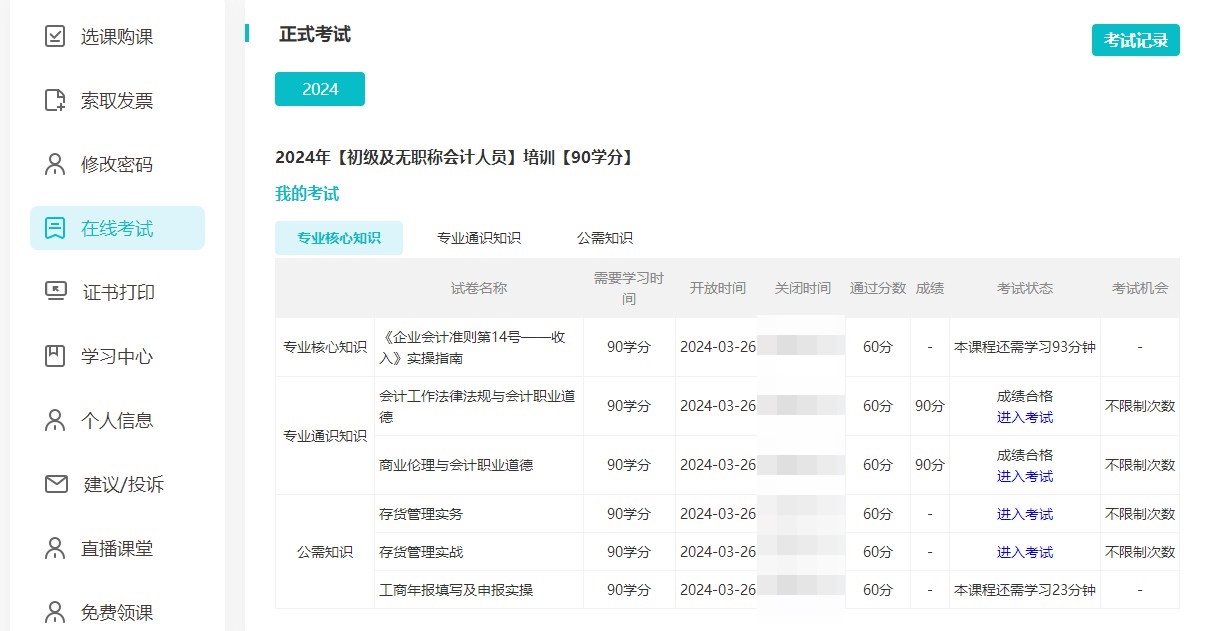Open 进入考试 beside 存货管理实战
The width and height of the screenshot is (1206, 631).
point(1024,551)
